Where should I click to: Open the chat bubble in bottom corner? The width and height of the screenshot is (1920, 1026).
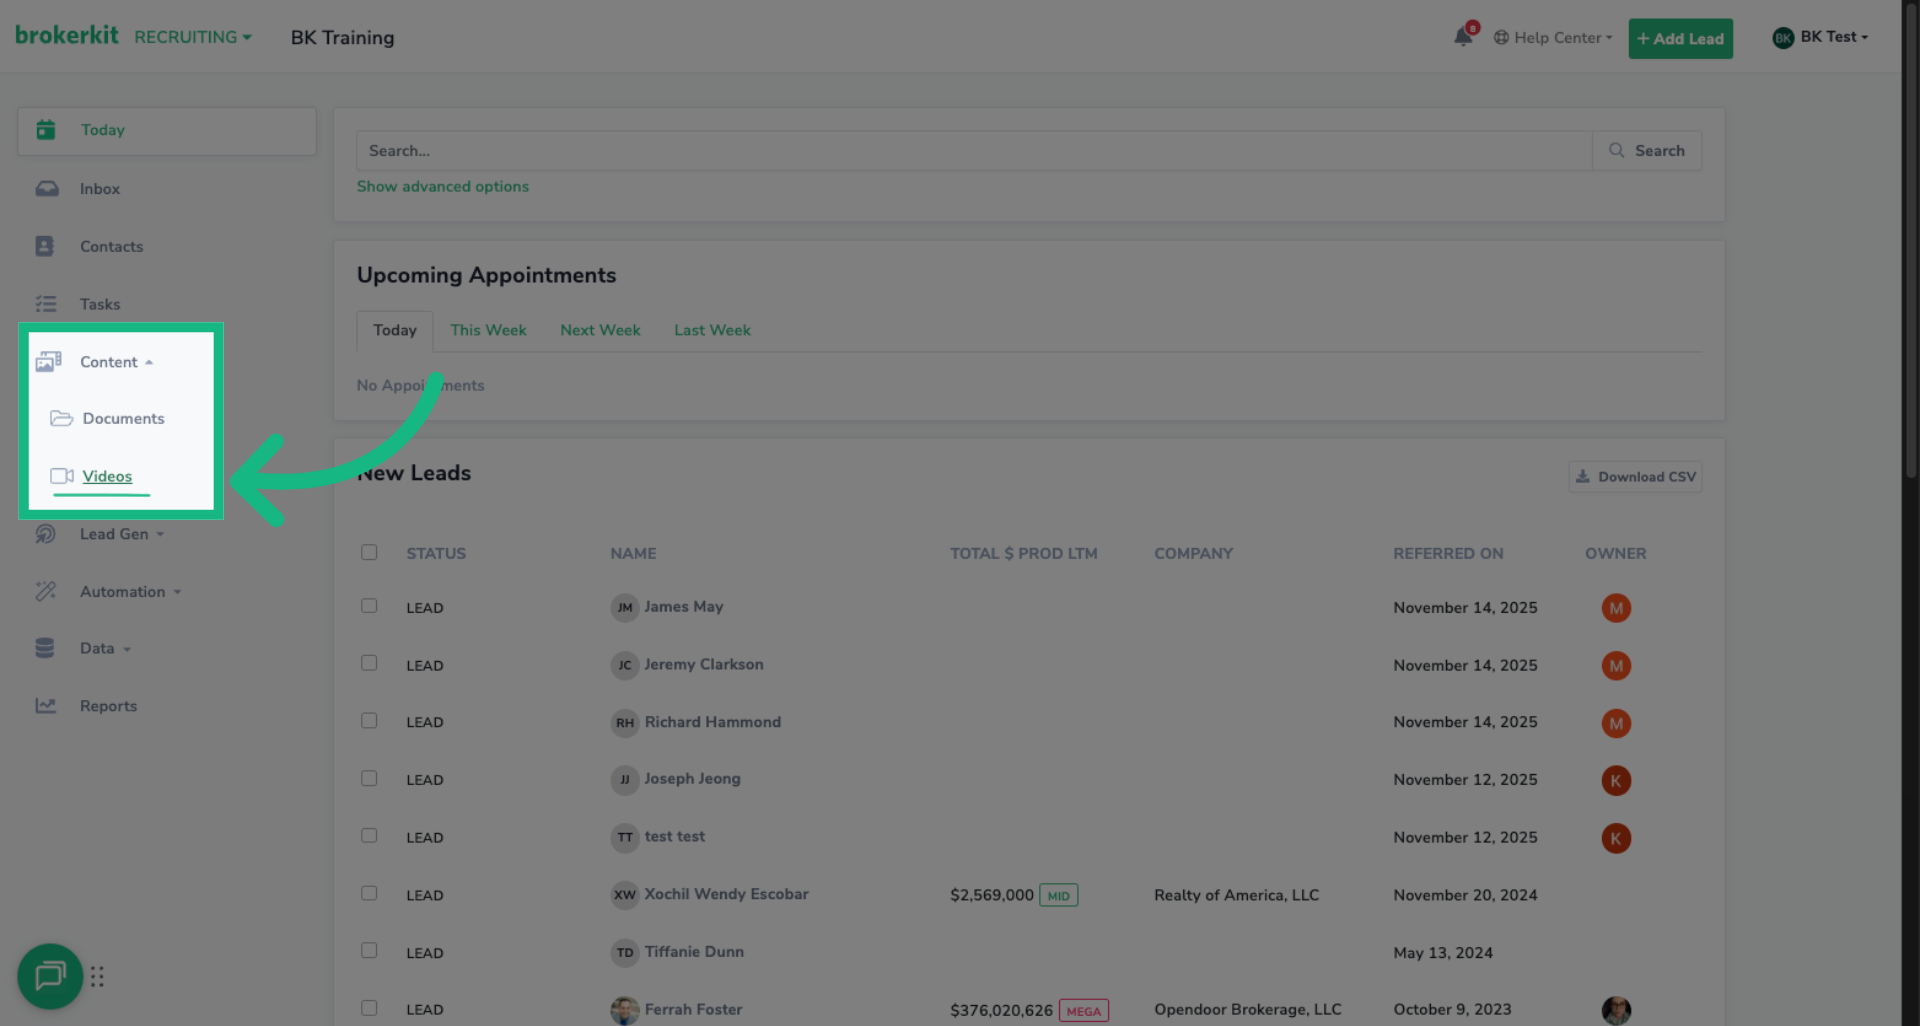click(50, 977)
